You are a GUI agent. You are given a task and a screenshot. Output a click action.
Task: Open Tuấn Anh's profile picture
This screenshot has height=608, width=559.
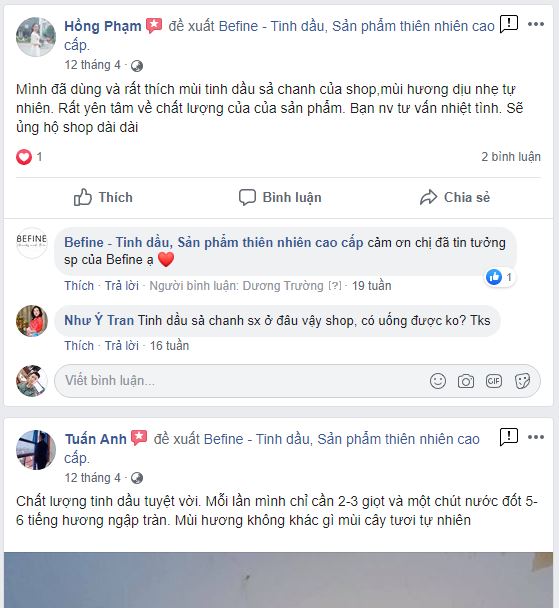click(x=36, y=449)
